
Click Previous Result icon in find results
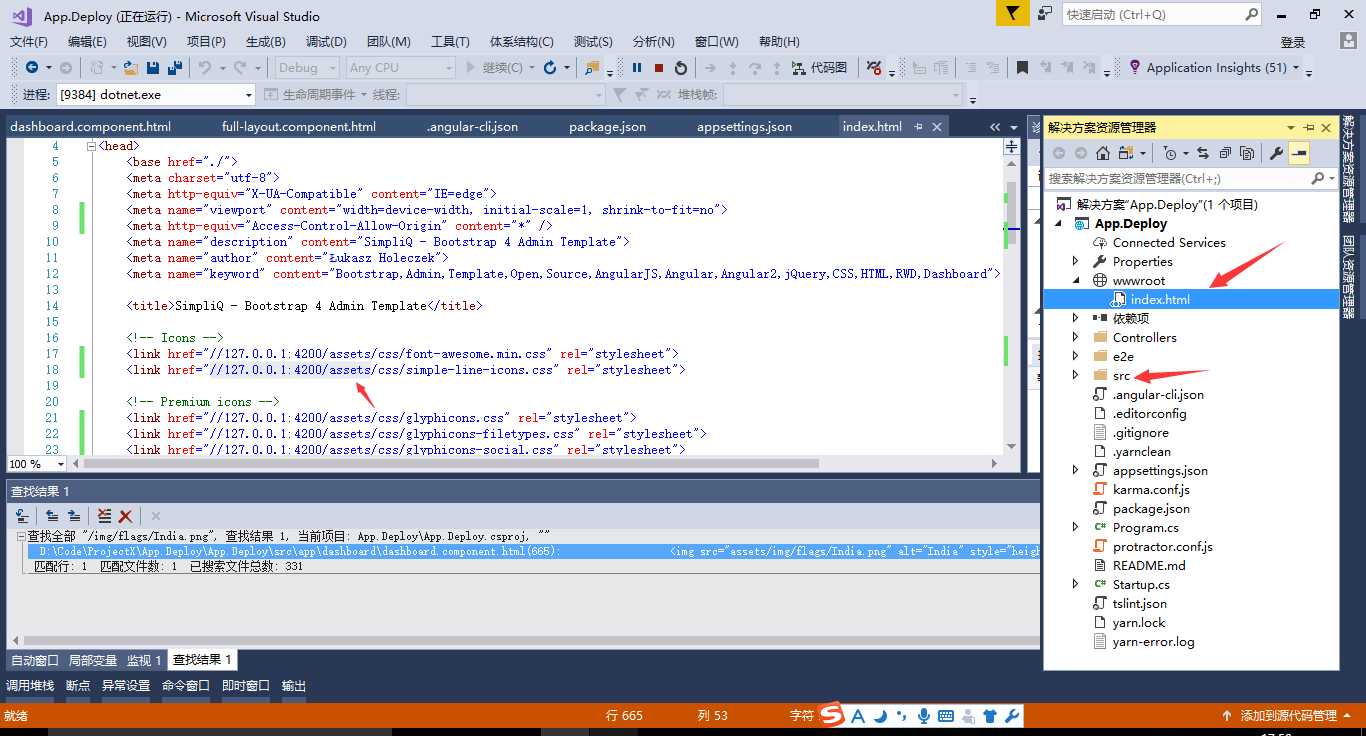pos(51,516)
